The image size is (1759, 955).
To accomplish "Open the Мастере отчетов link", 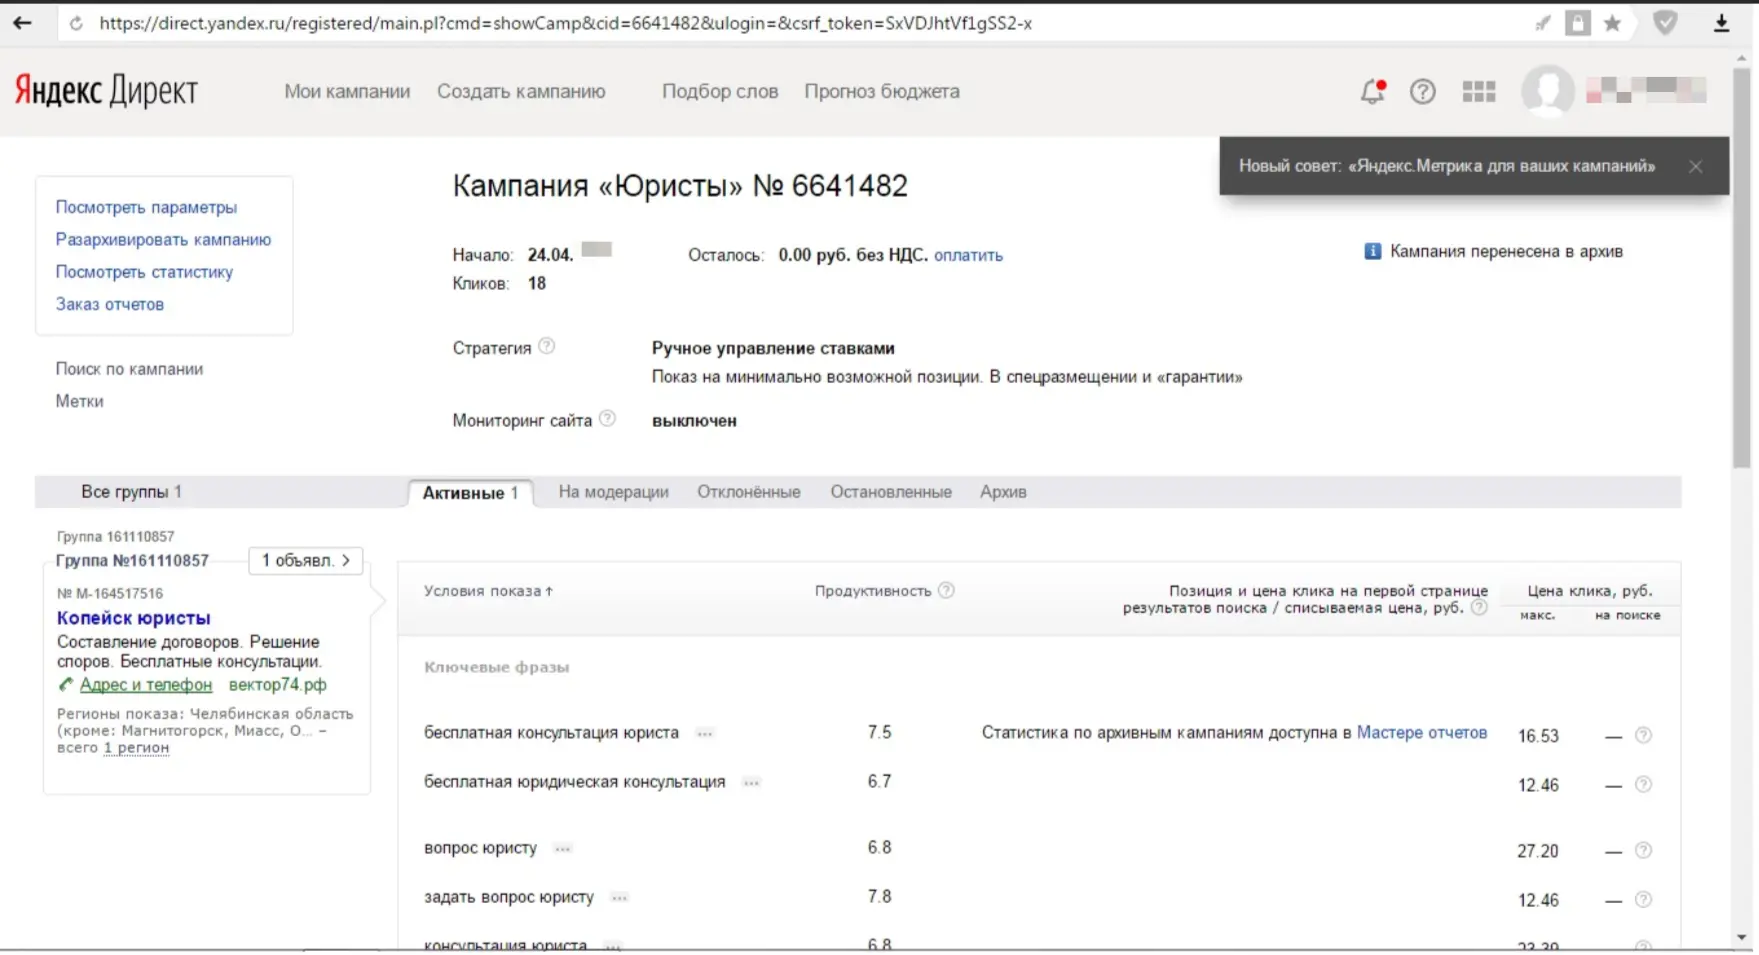I will pos(1421,732).
